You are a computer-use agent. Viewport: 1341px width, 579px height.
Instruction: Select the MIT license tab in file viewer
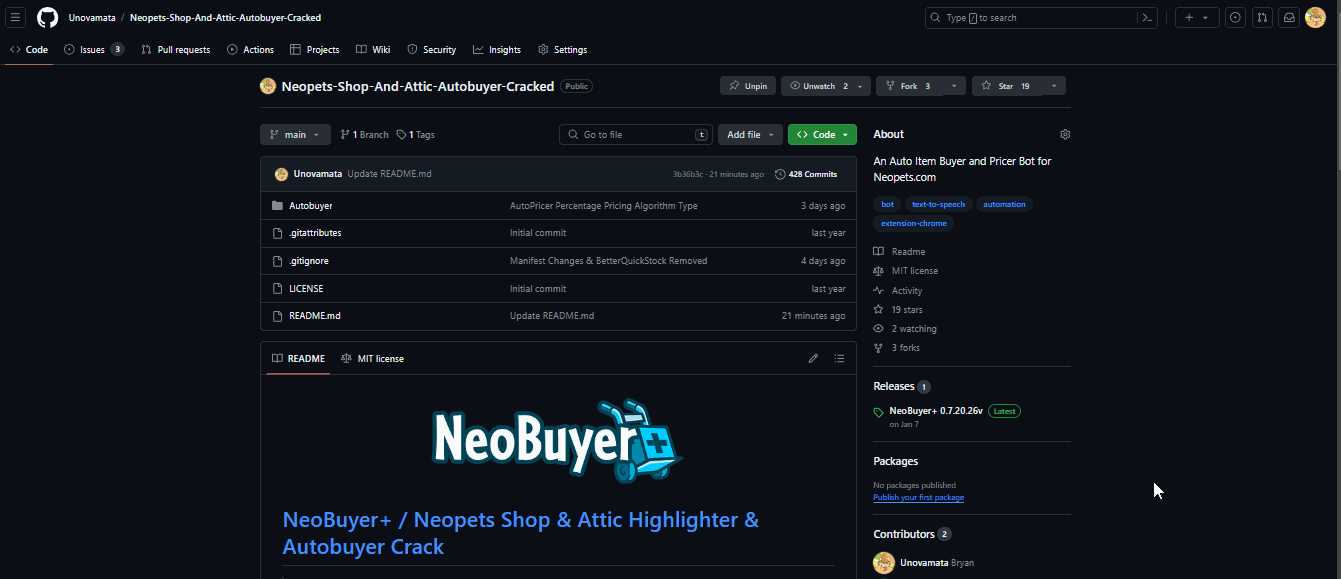(x=372, y=358)
